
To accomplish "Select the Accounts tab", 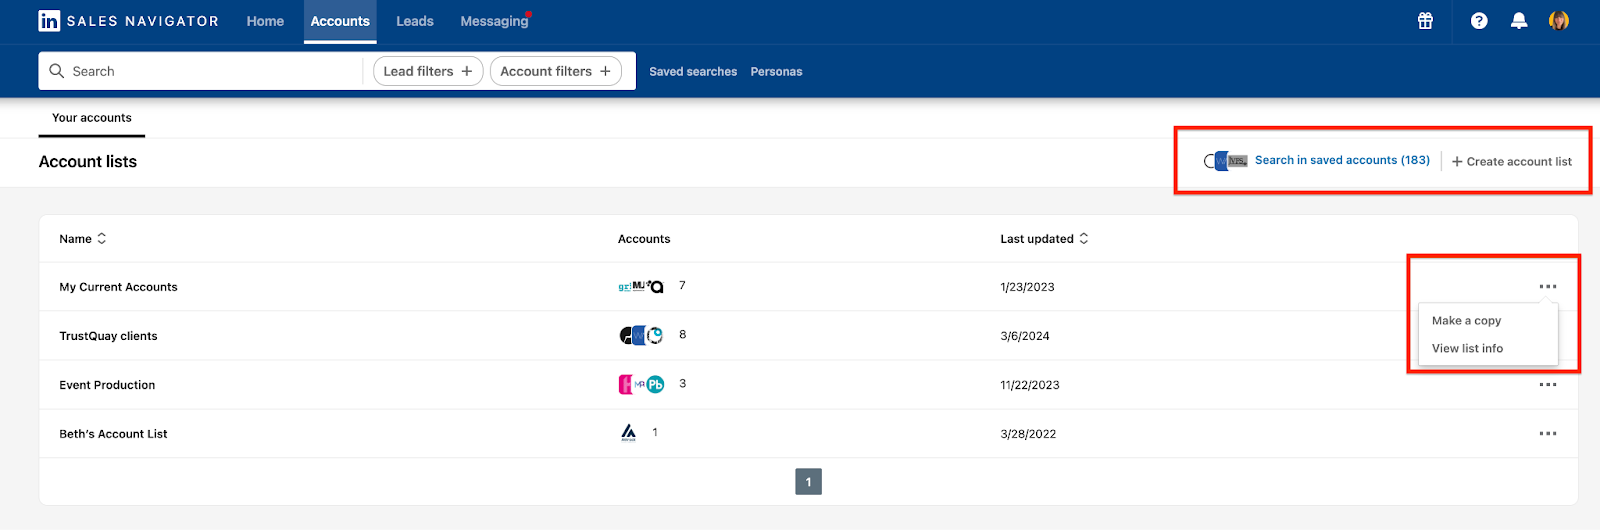I will pos(340,21).
